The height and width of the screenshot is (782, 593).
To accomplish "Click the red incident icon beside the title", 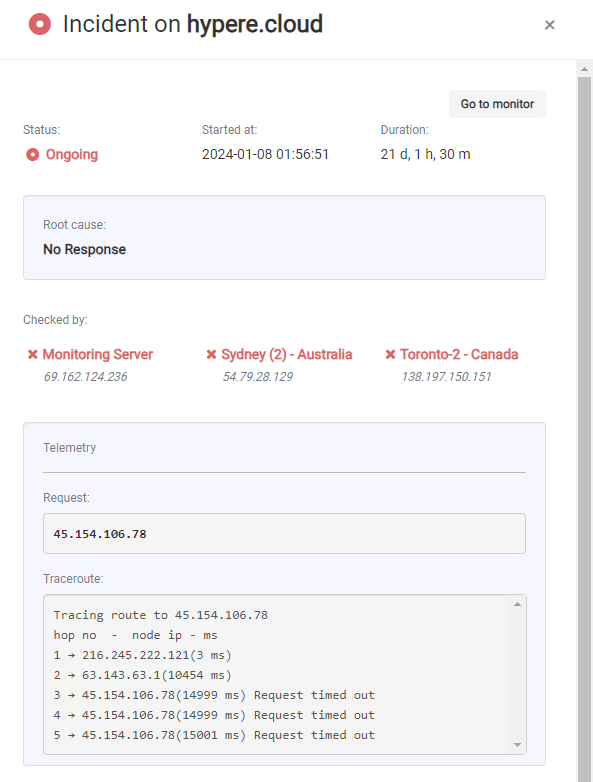I will point(40,24).
